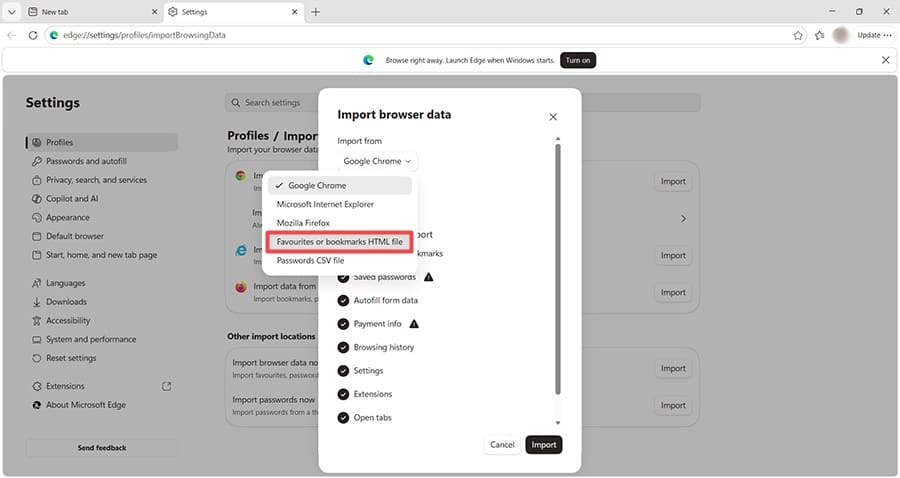
Task: Close the Import browser data dialog
Action: tap(553, 117)
